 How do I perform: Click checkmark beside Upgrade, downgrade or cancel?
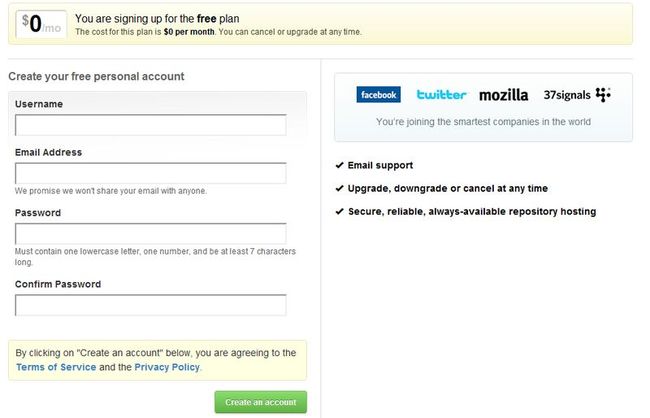pos(340,188)
